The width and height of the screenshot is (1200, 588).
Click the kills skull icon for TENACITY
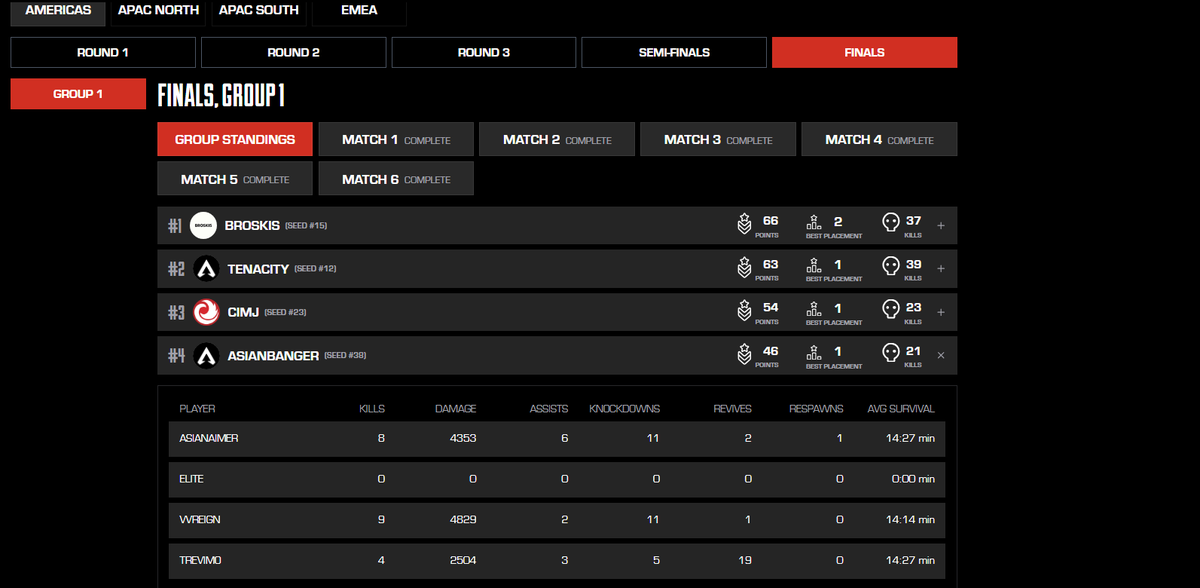[890, 268]
